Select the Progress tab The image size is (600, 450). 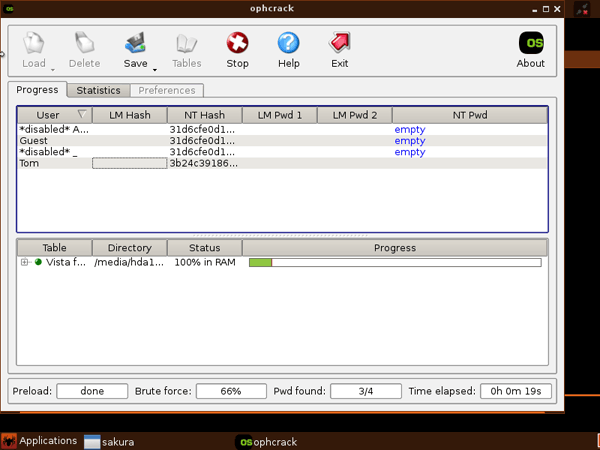[x=38, y=90]
